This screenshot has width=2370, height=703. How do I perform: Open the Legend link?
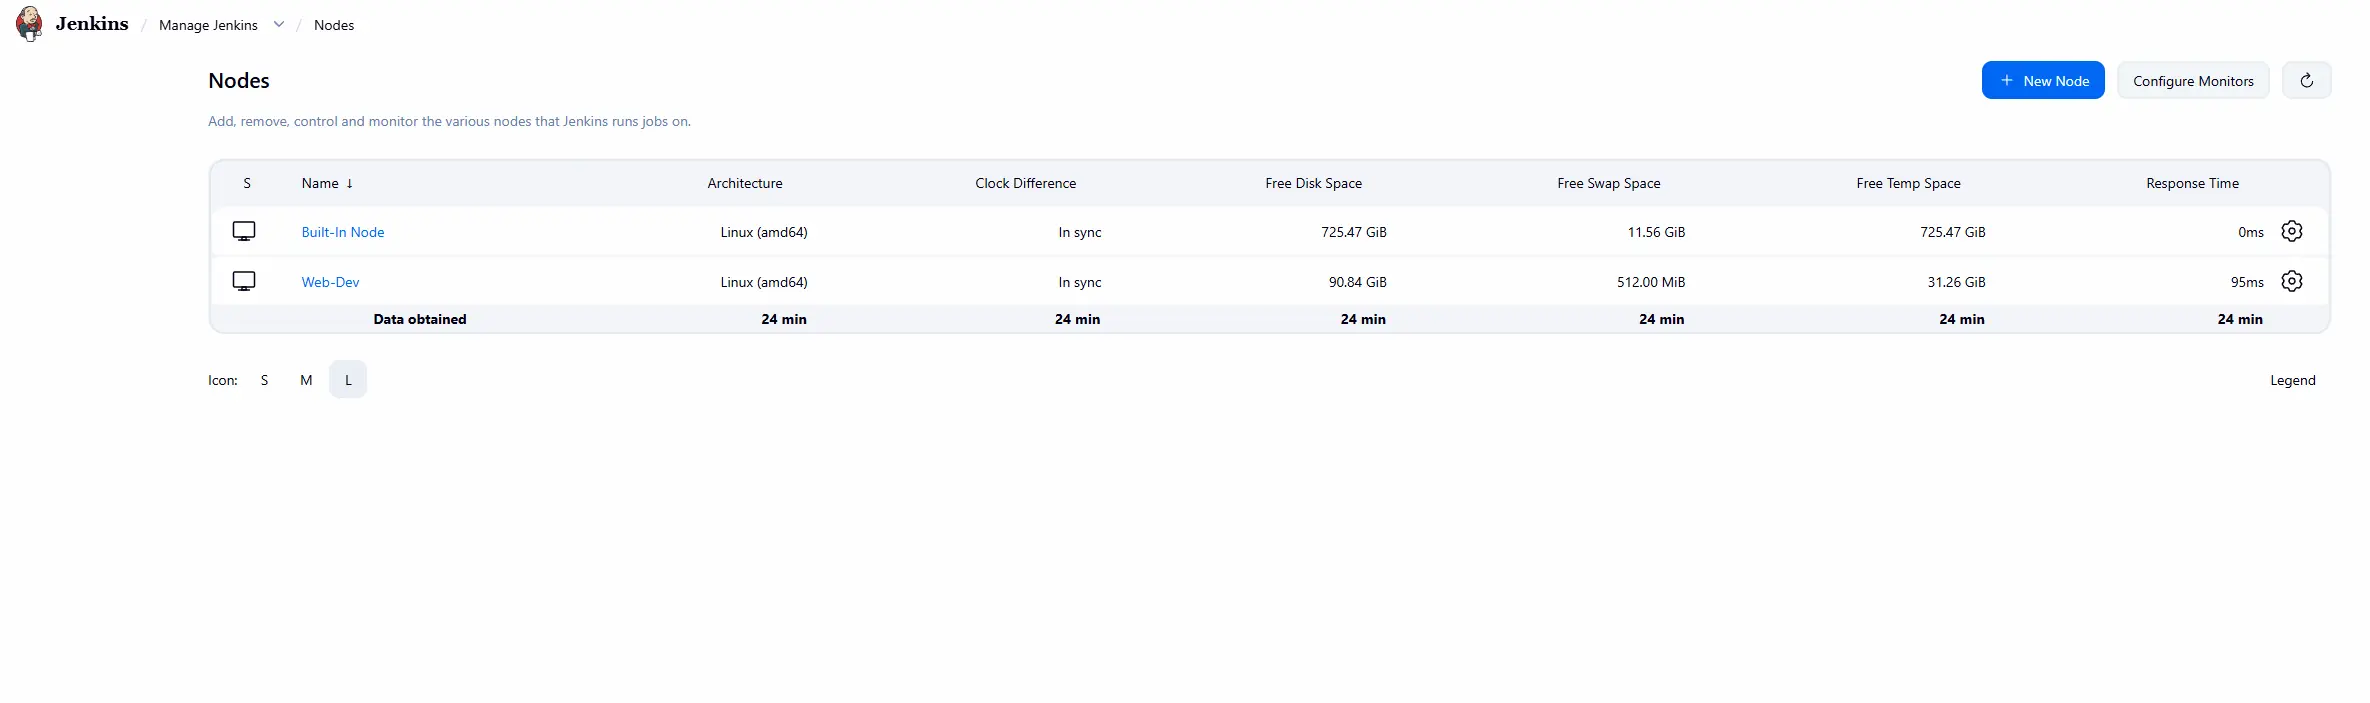point(2293,380)
